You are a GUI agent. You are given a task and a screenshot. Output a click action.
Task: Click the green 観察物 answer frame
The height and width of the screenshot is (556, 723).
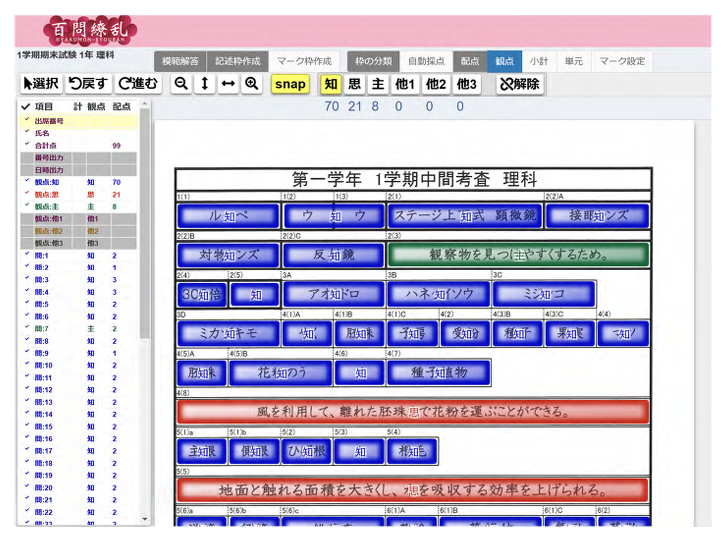point(518,254)
